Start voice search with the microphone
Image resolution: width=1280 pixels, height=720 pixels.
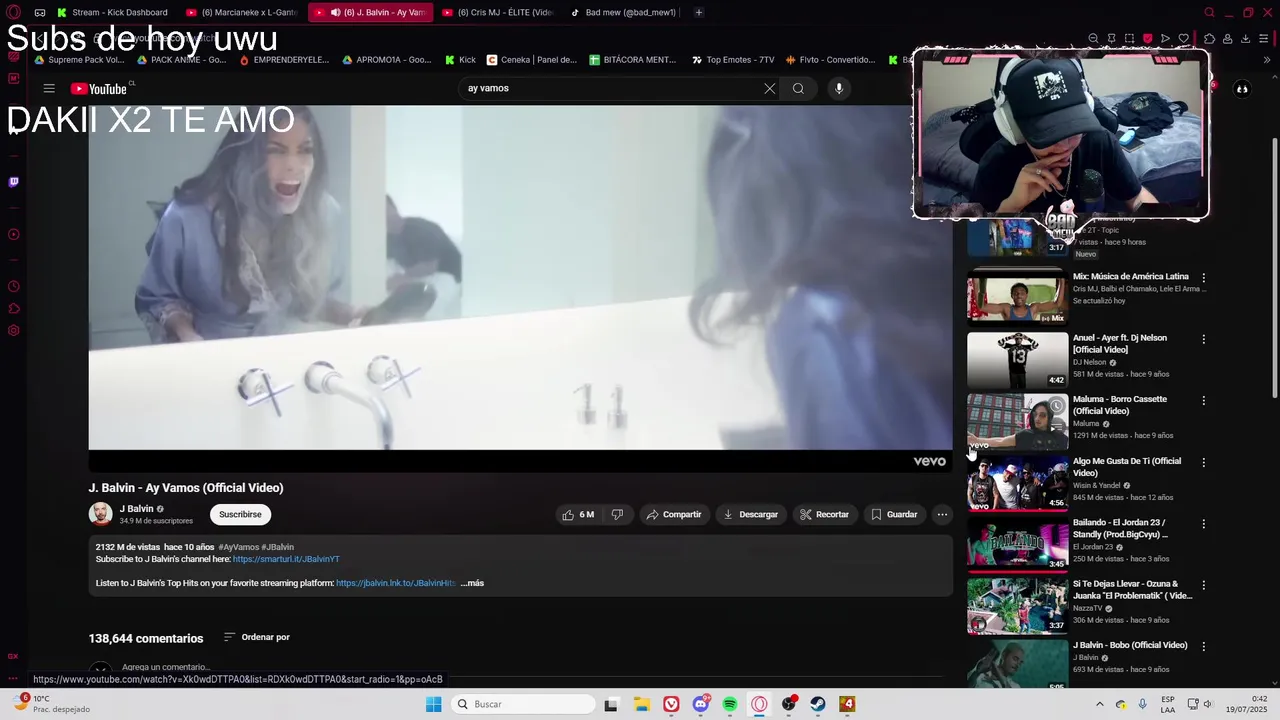tap(839, 88)
